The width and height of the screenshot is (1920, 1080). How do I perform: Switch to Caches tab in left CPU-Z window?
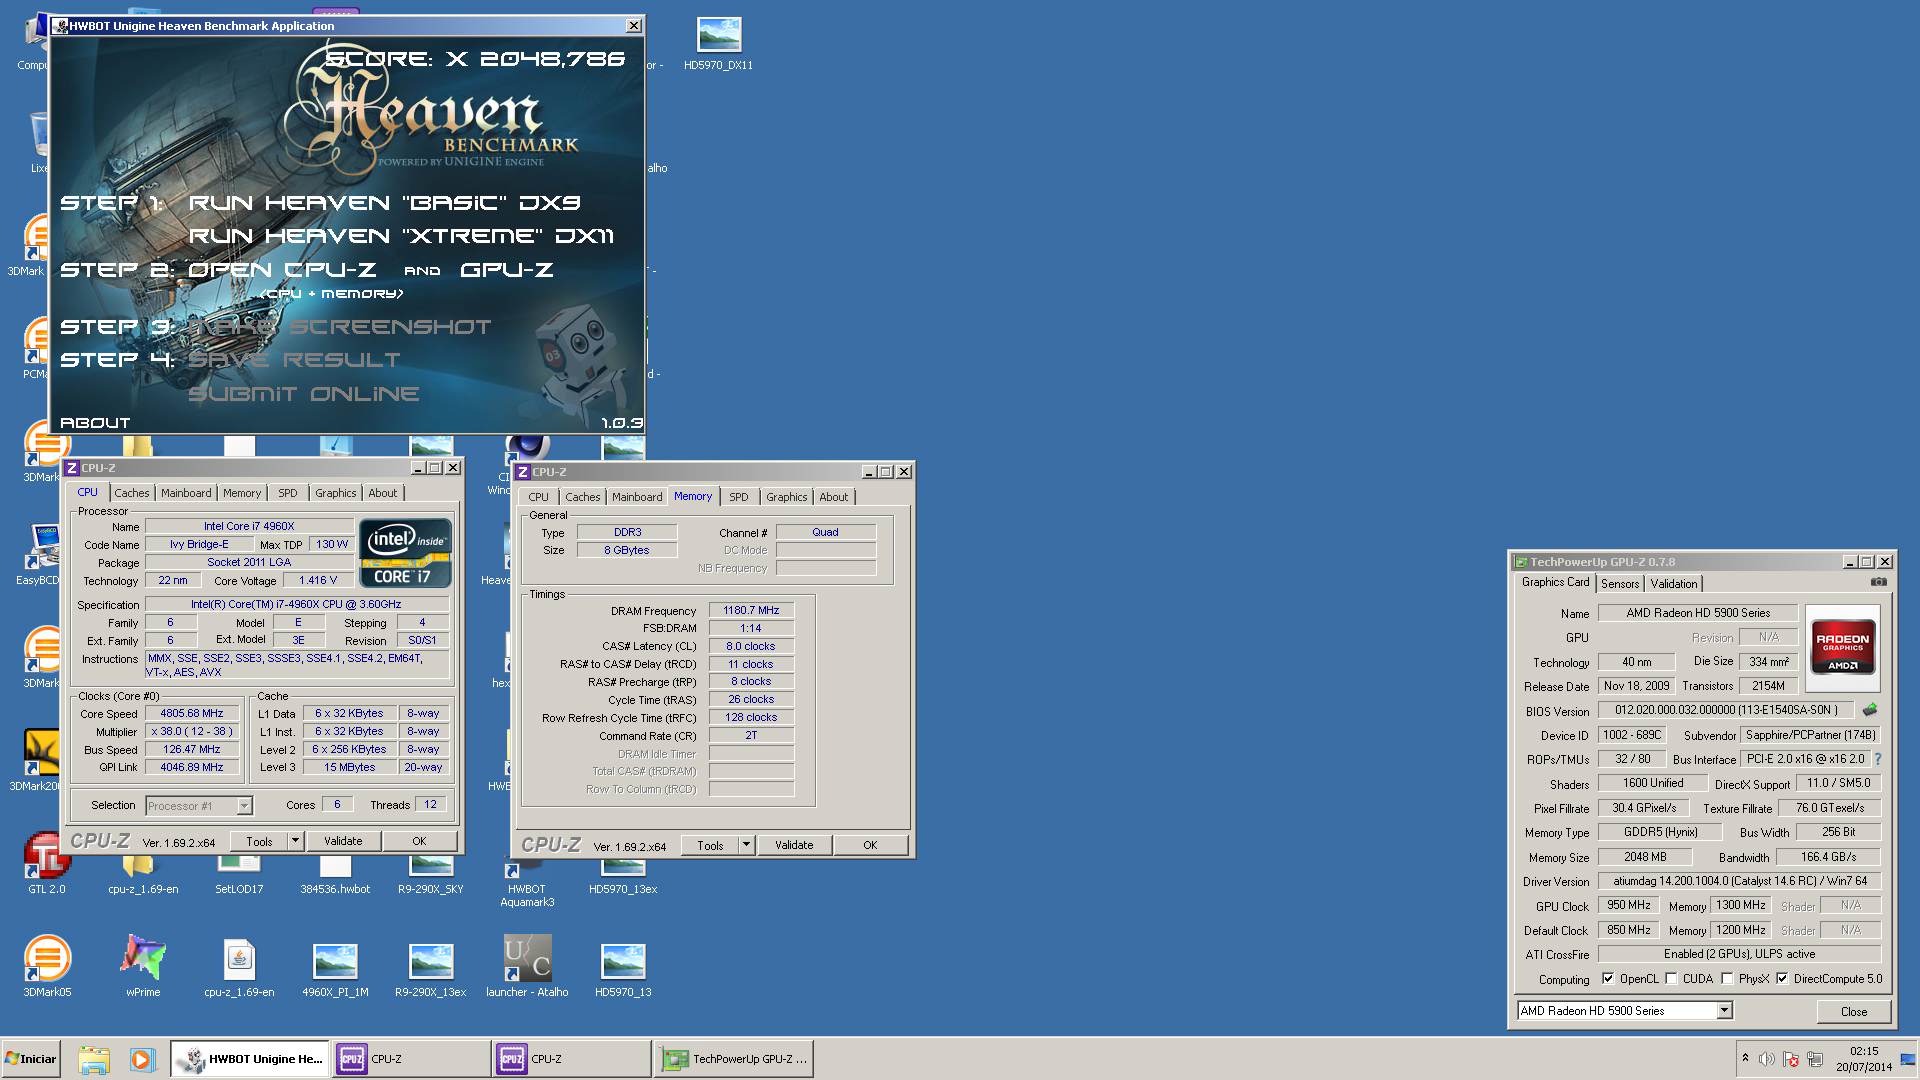tap(131, 493)
